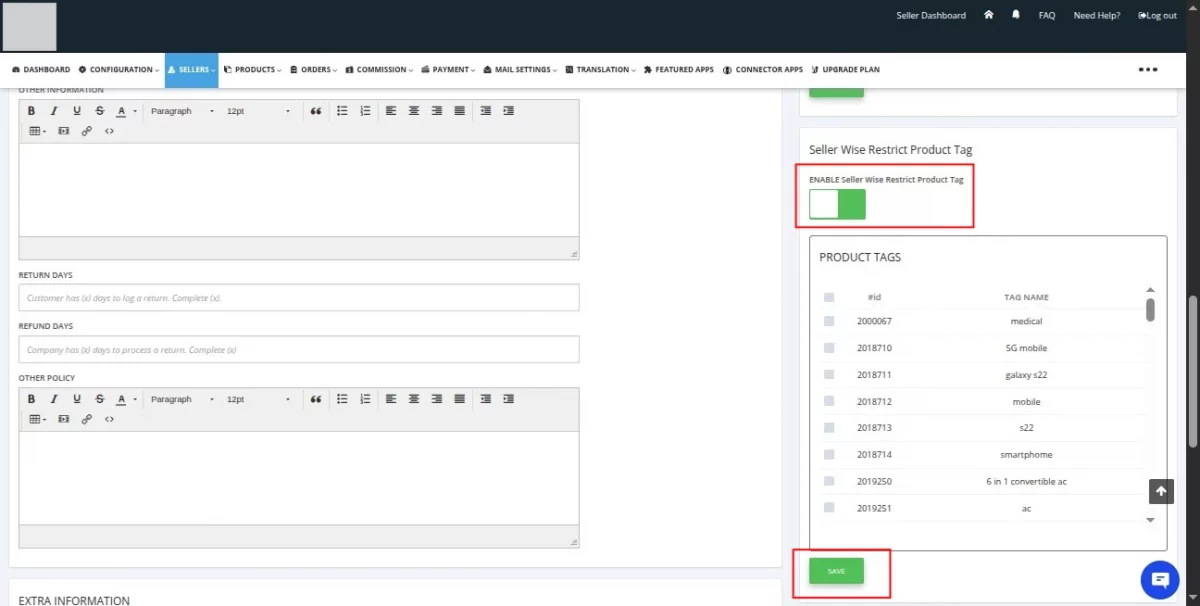1200x606 pixels.
Task: Open the Sellers menu
Action: 192,70
